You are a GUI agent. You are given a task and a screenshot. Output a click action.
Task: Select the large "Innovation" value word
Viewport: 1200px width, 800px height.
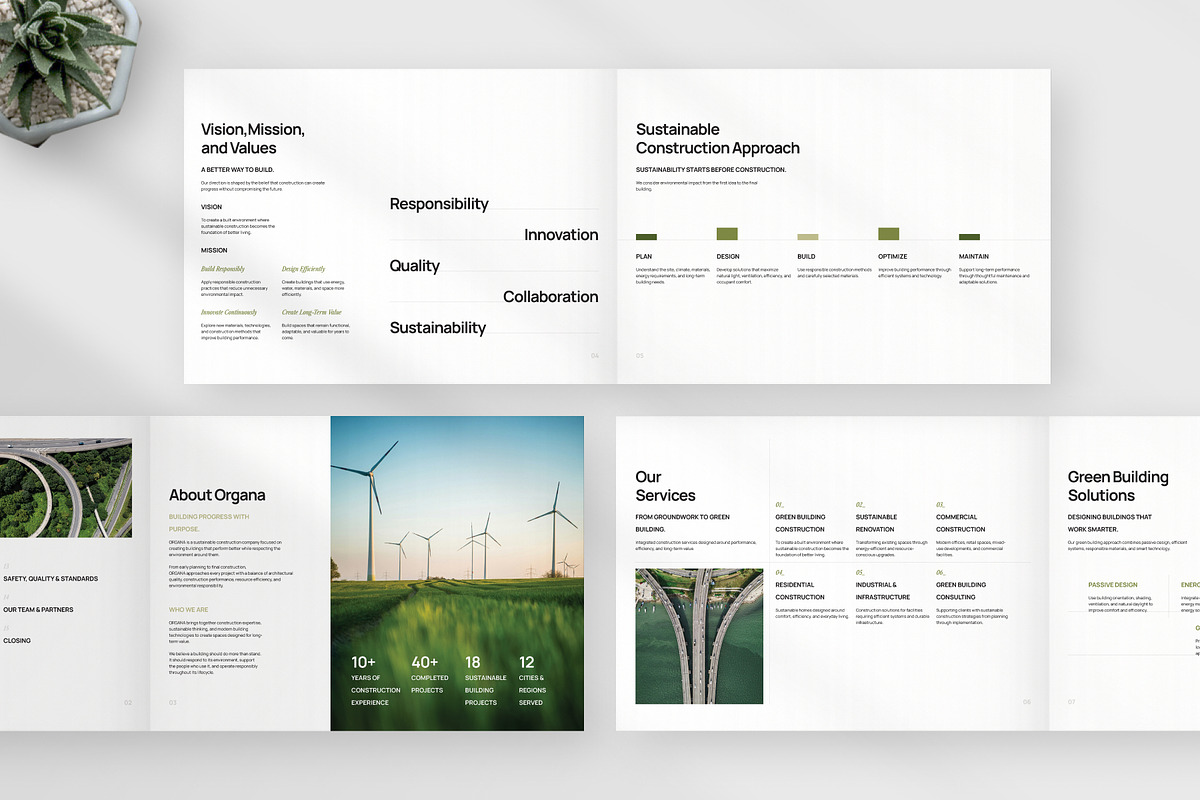pos(561,235)
